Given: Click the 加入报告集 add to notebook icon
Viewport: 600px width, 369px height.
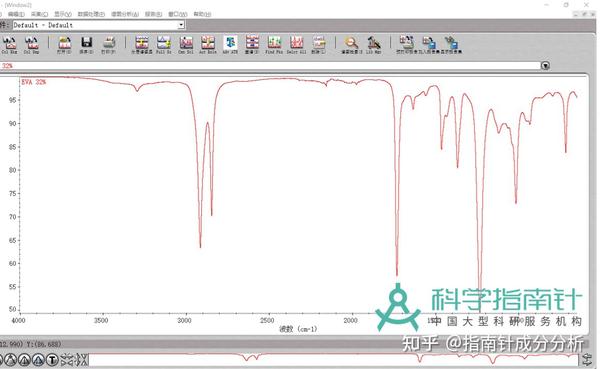Looking at the screenshot, I should click(429, 45).
